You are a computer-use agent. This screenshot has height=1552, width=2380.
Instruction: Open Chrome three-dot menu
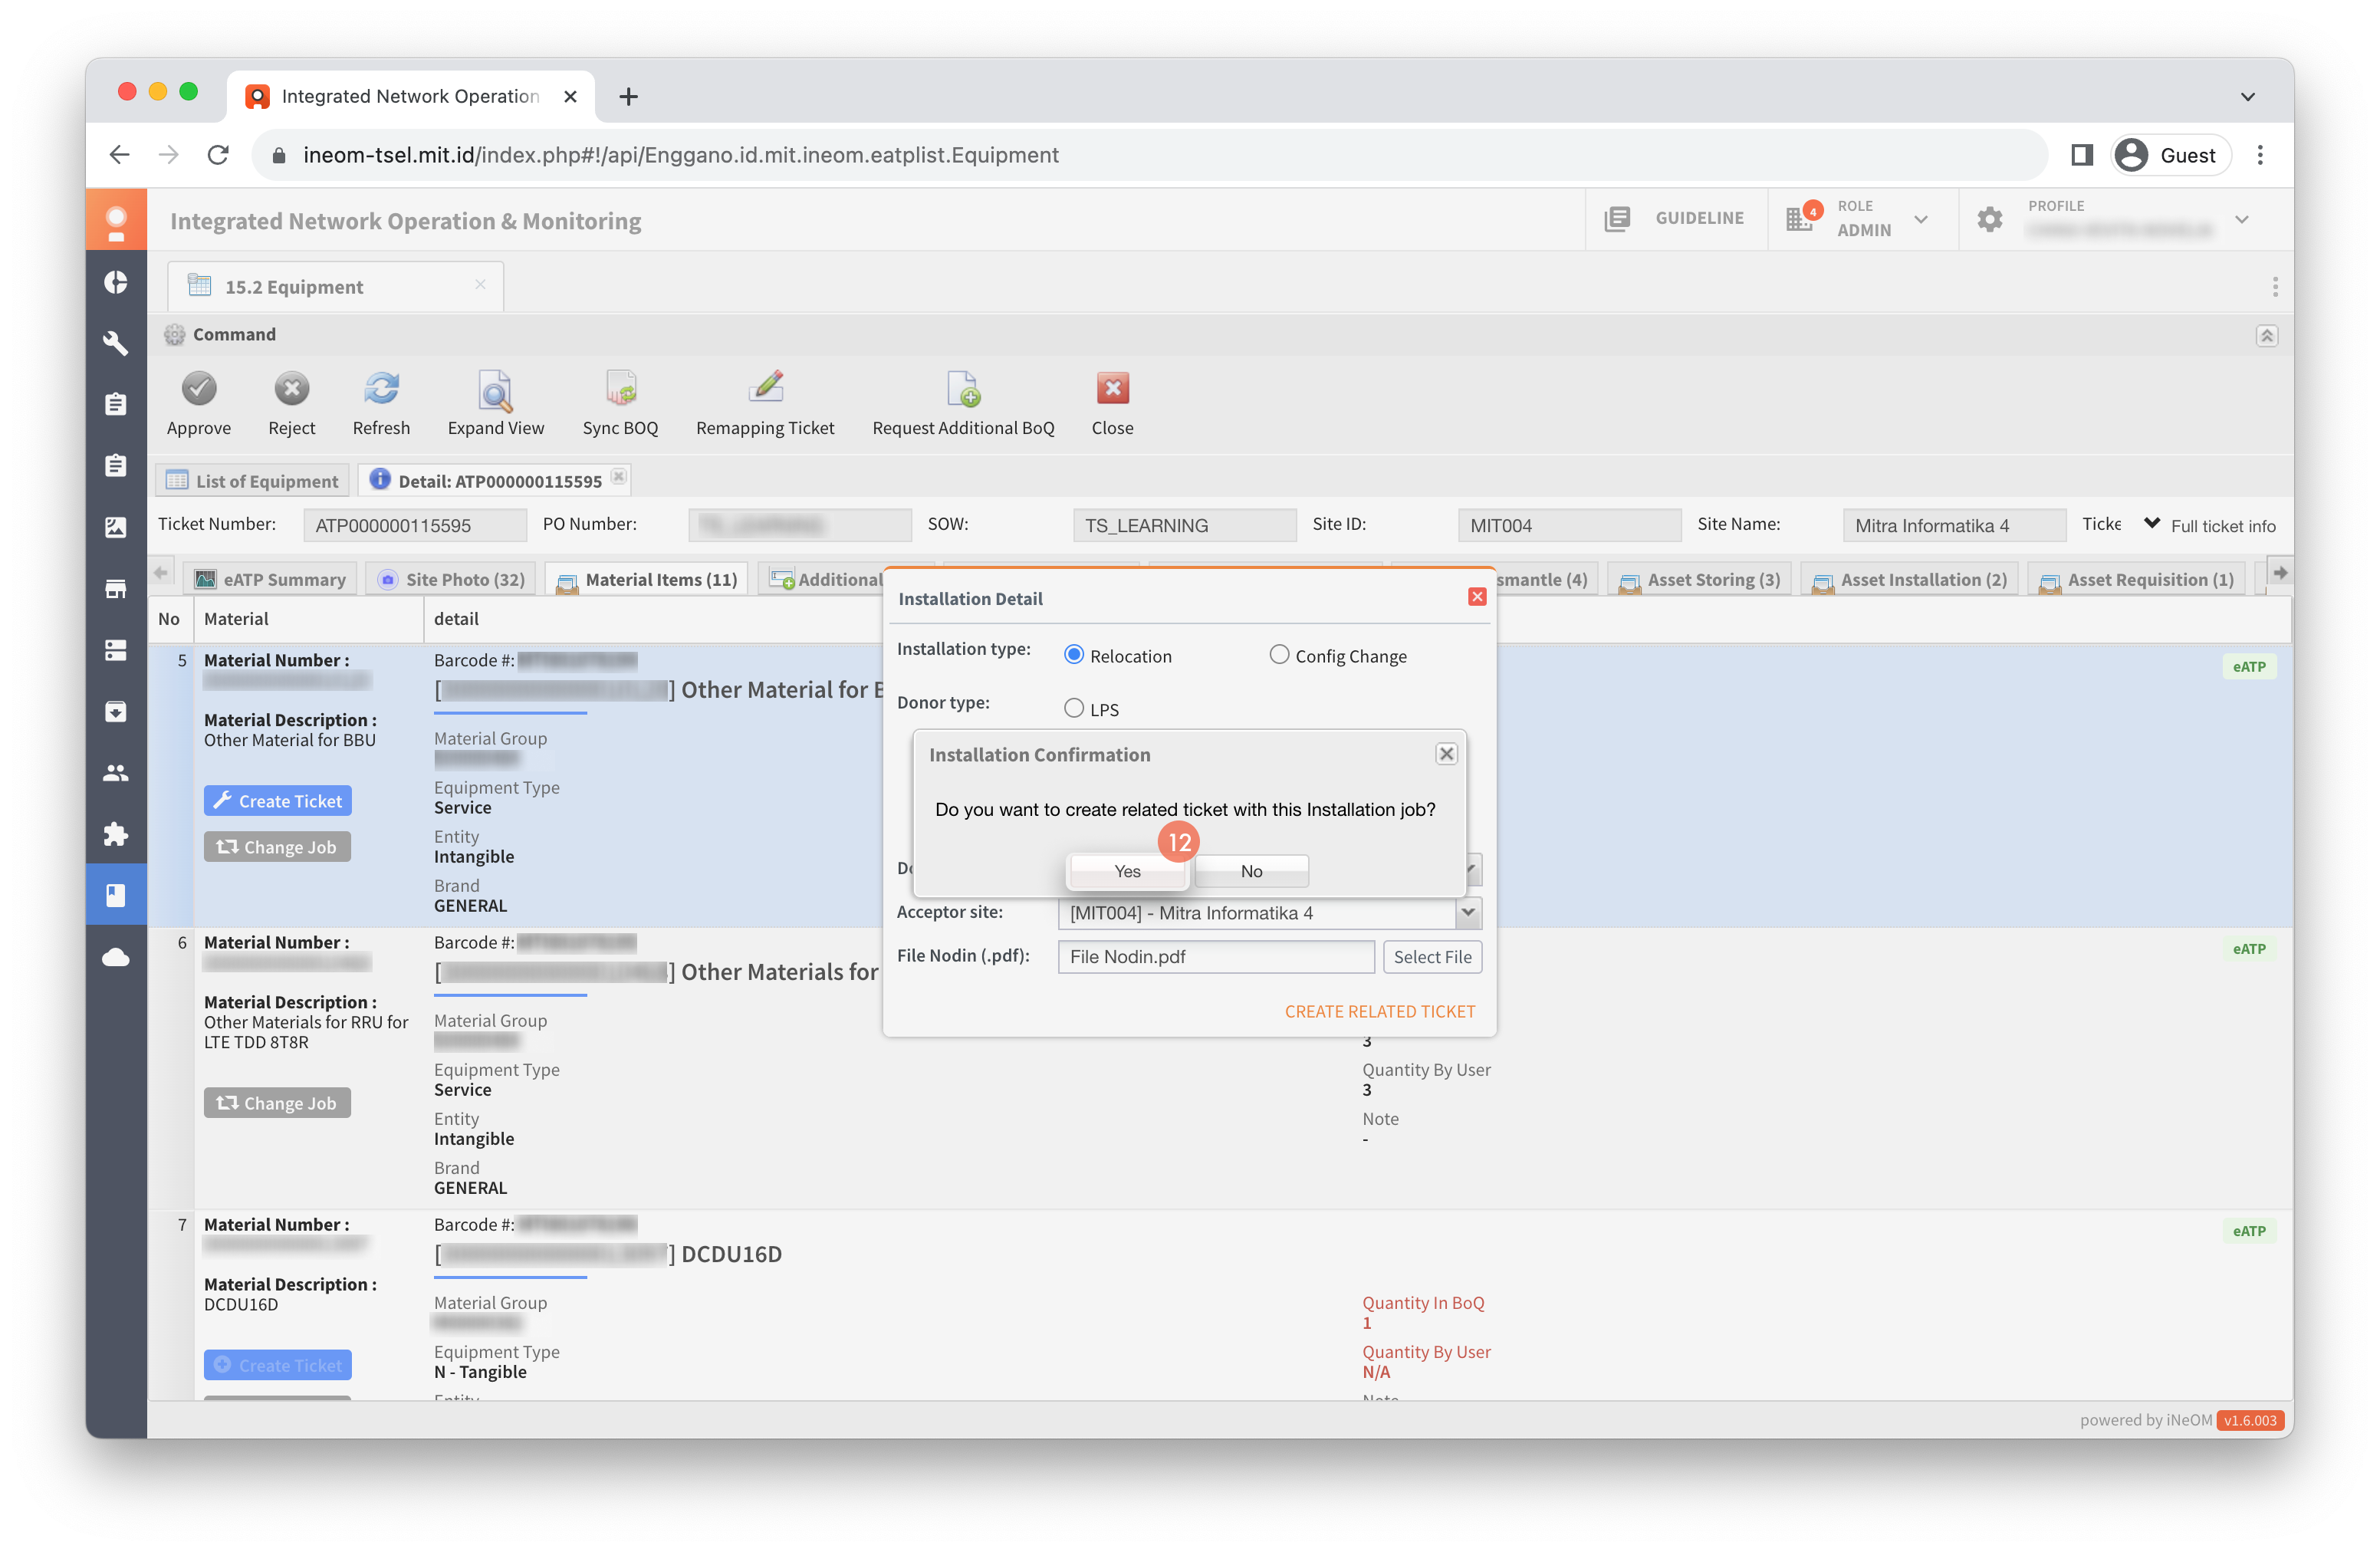[x=2259, y=155]
